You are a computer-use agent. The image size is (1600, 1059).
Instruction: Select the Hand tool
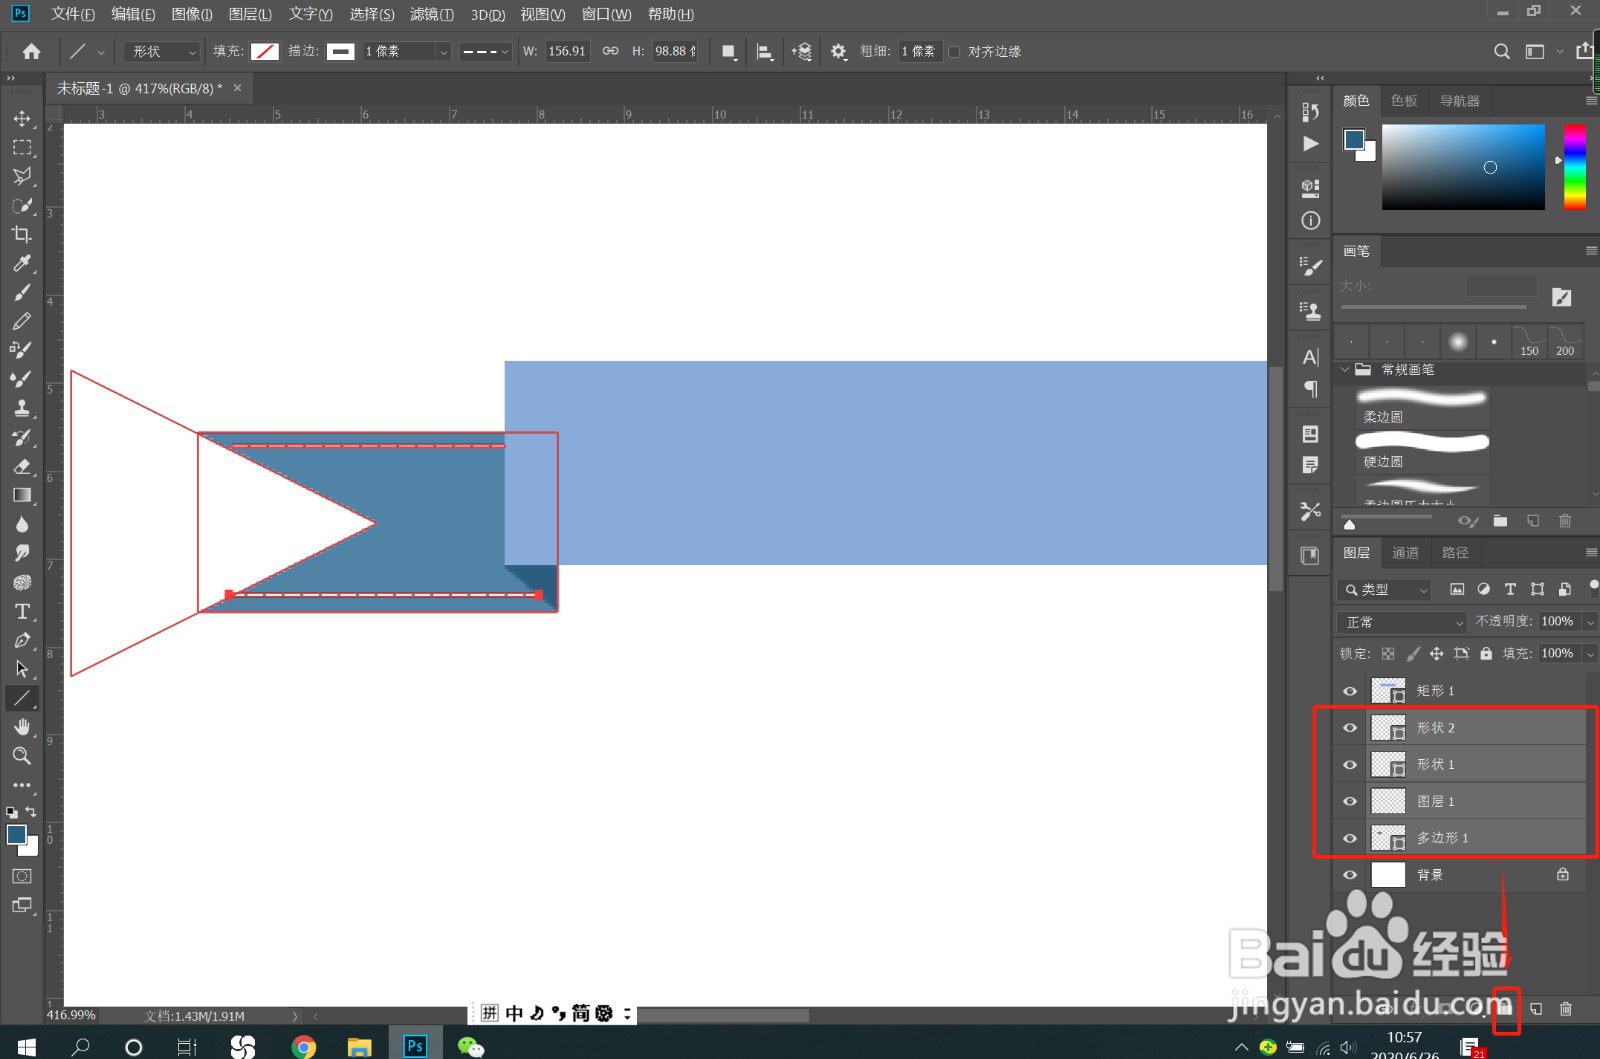coord(21,727)
